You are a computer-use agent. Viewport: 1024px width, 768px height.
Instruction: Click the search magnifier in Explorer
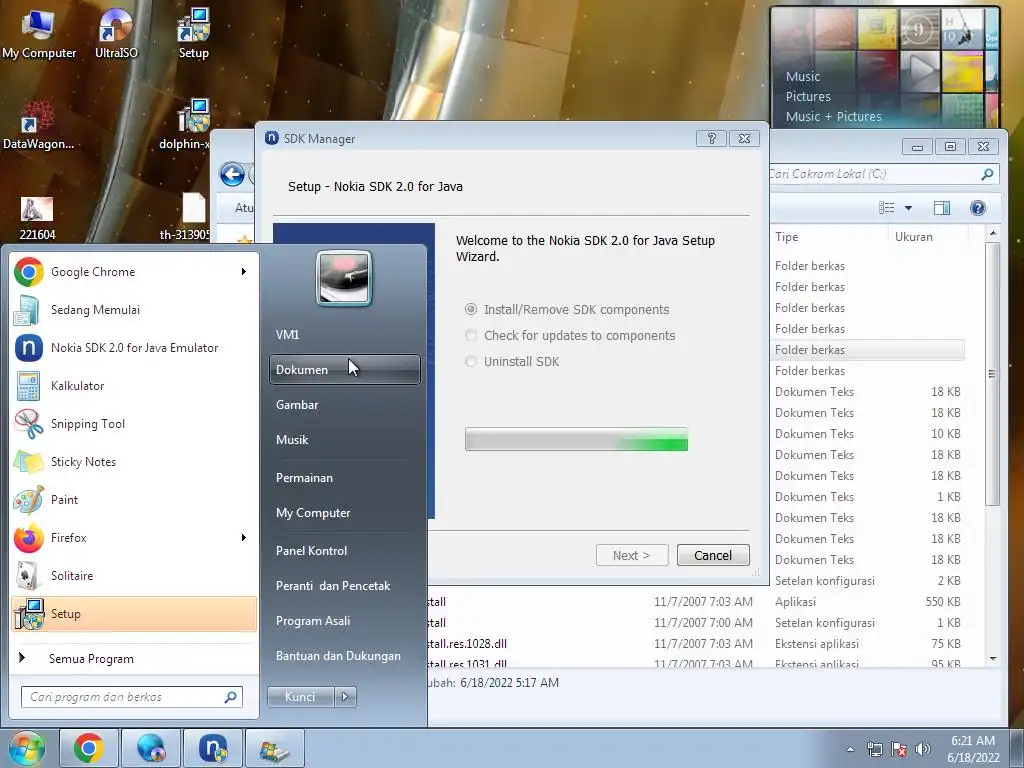(987, 174)
